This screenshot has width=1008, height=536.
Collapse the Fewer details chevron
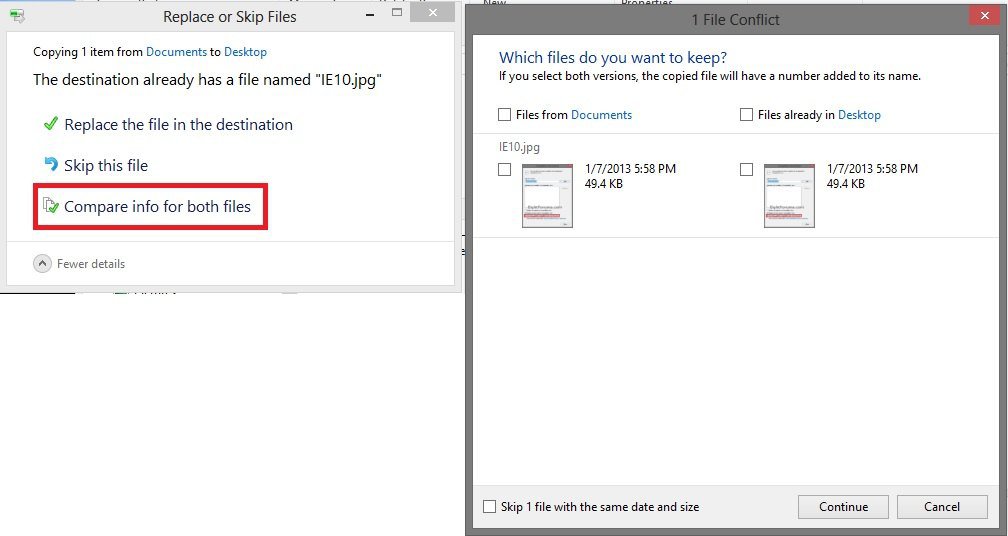[42, 264]
